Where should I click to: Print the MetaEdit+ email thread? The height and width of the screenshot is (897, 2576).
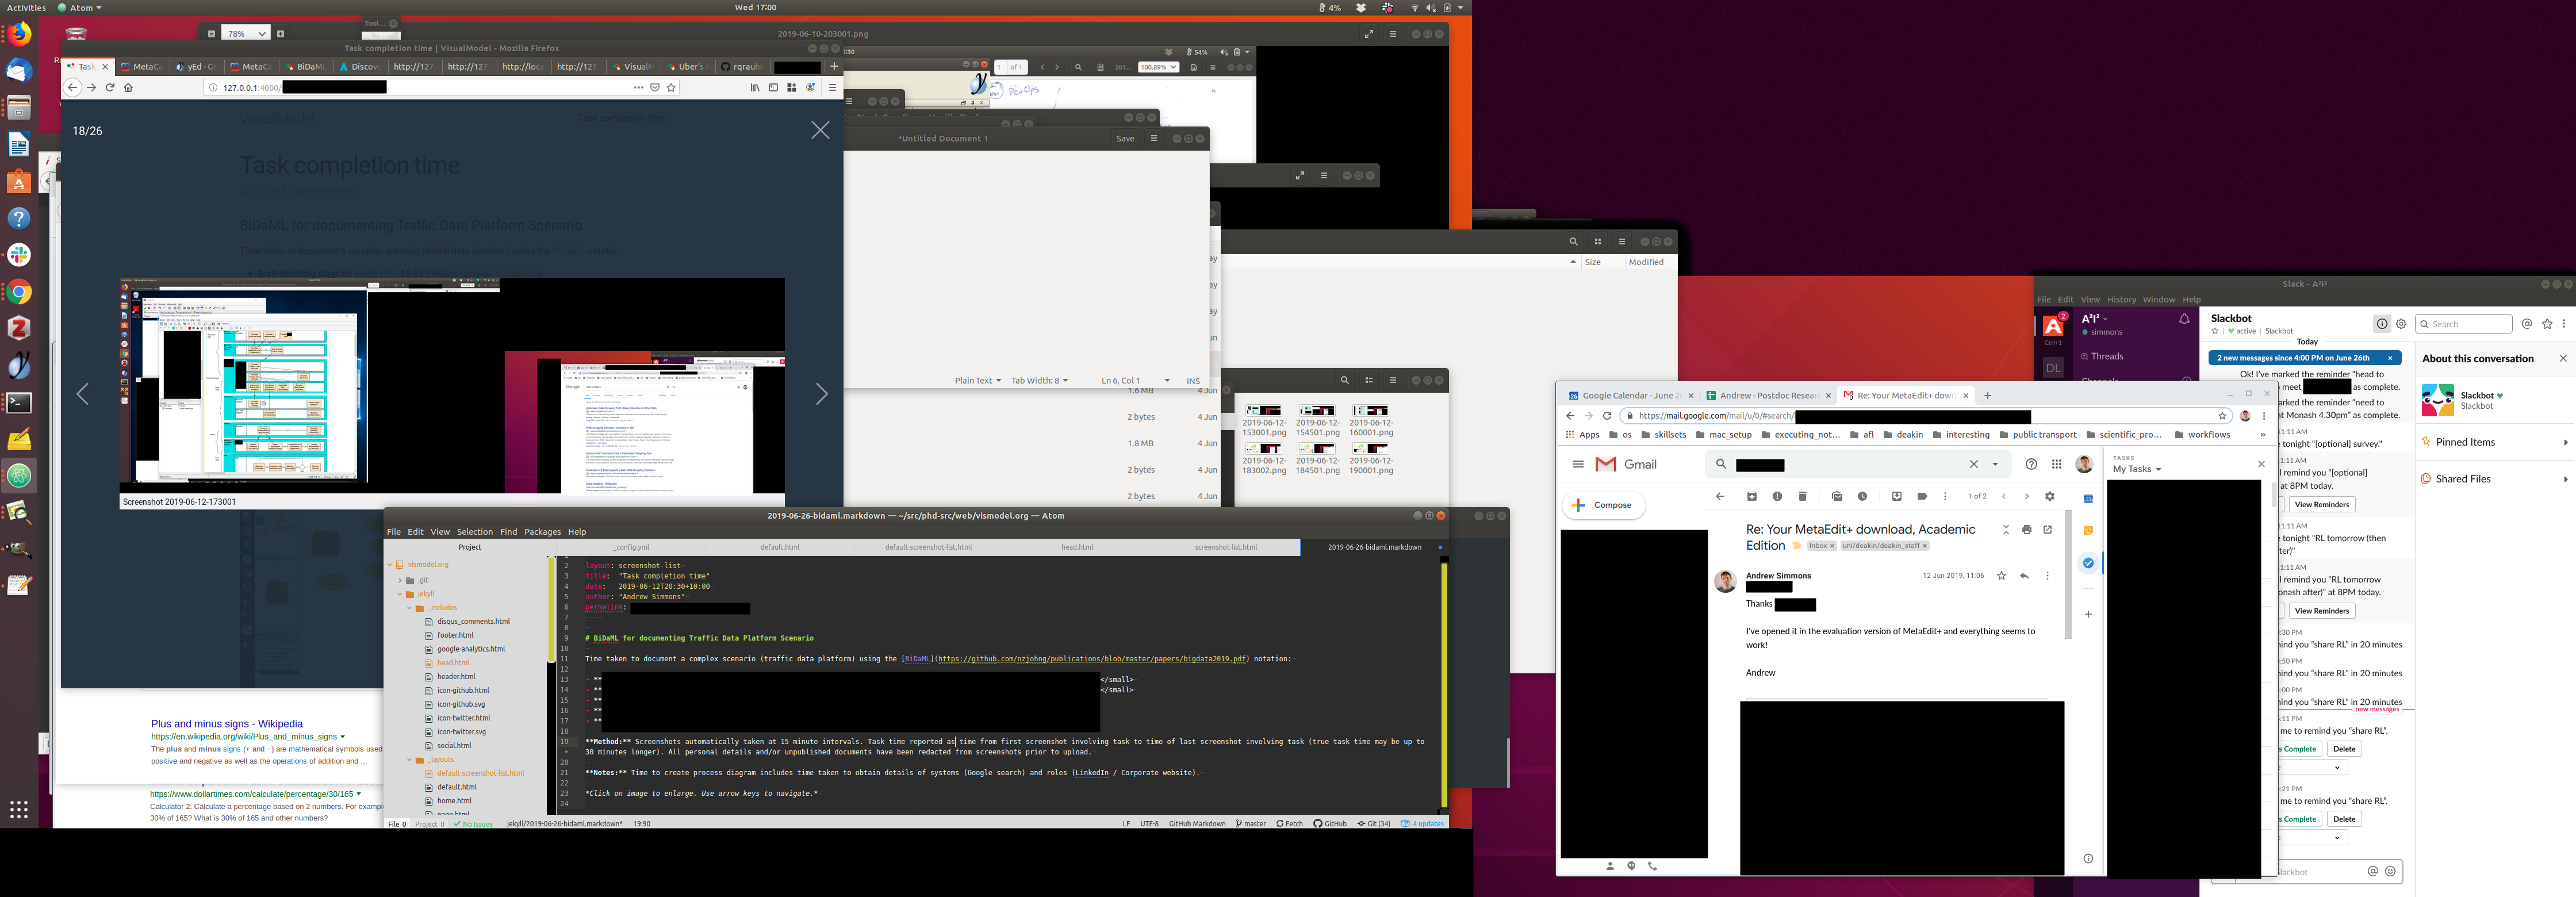(x=2026, y=530)
